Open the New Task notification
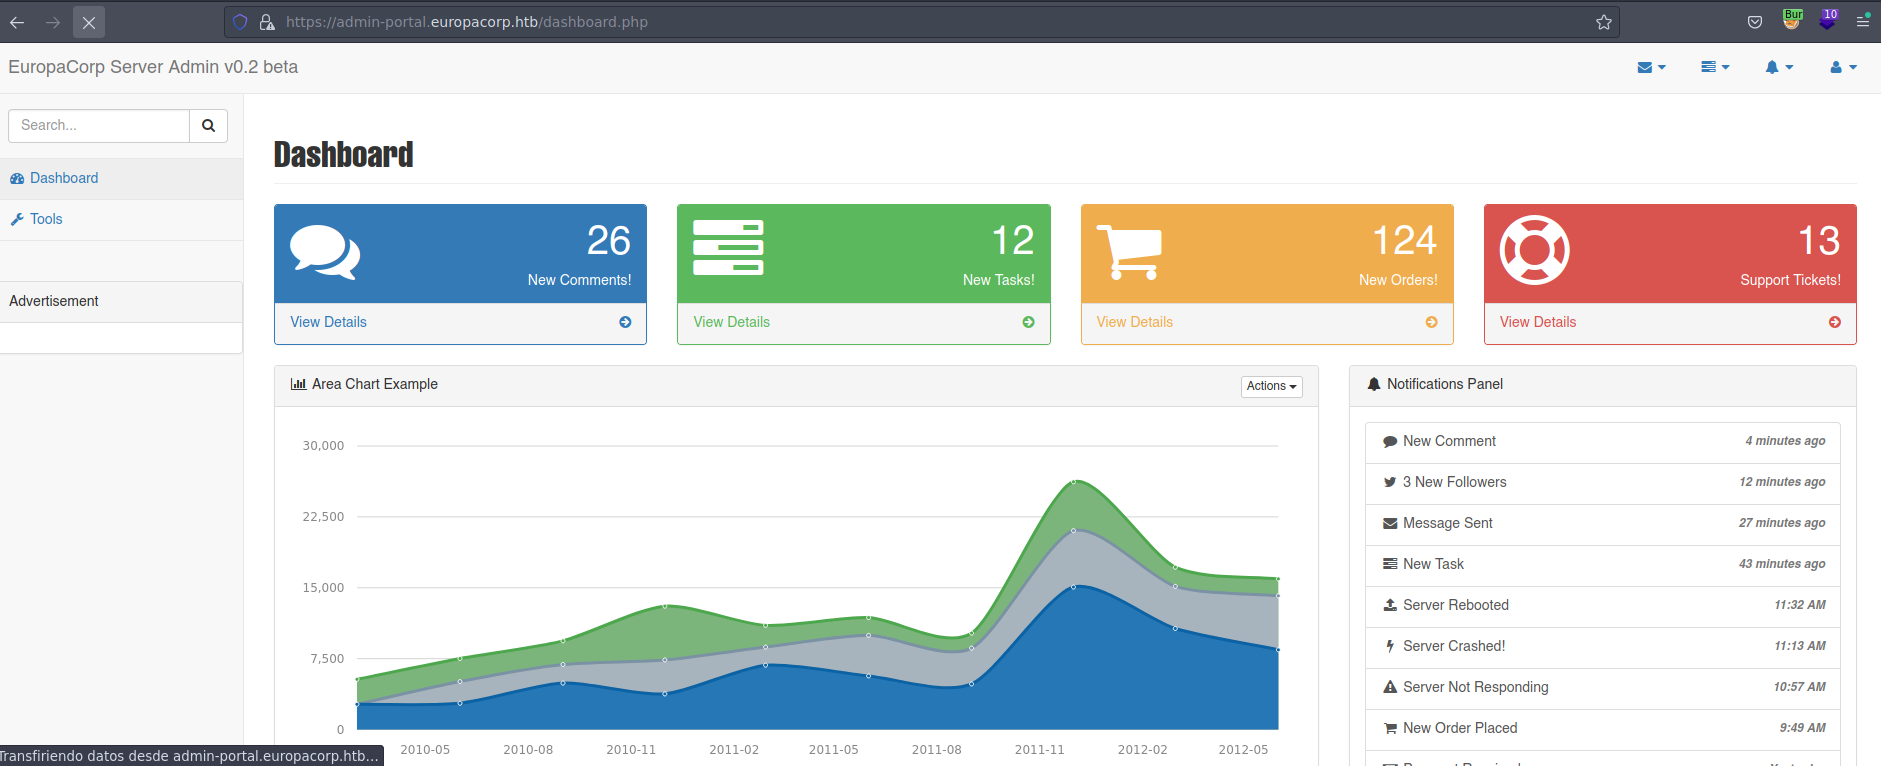Image resolution: width=1881 pixels, height=766 pixels. tap(1604, 564)
